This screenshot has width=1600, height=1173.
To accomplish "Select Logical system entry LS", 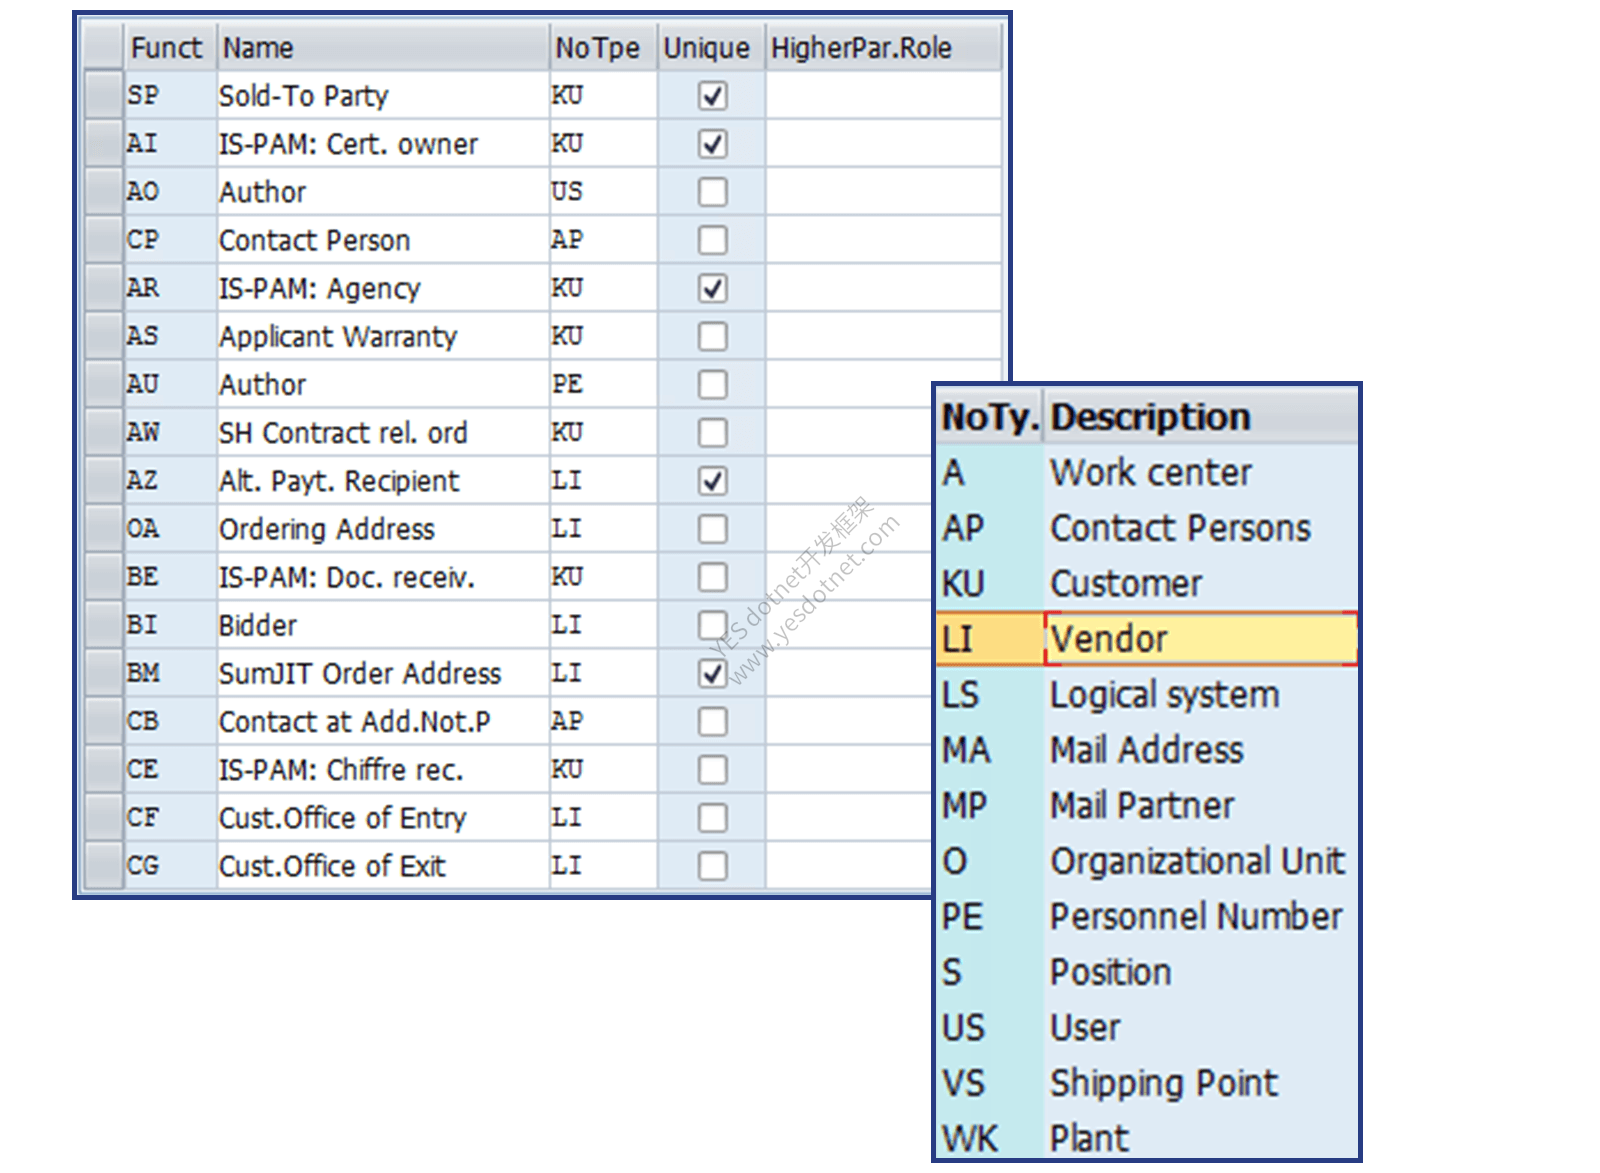I will (1148, 694).
